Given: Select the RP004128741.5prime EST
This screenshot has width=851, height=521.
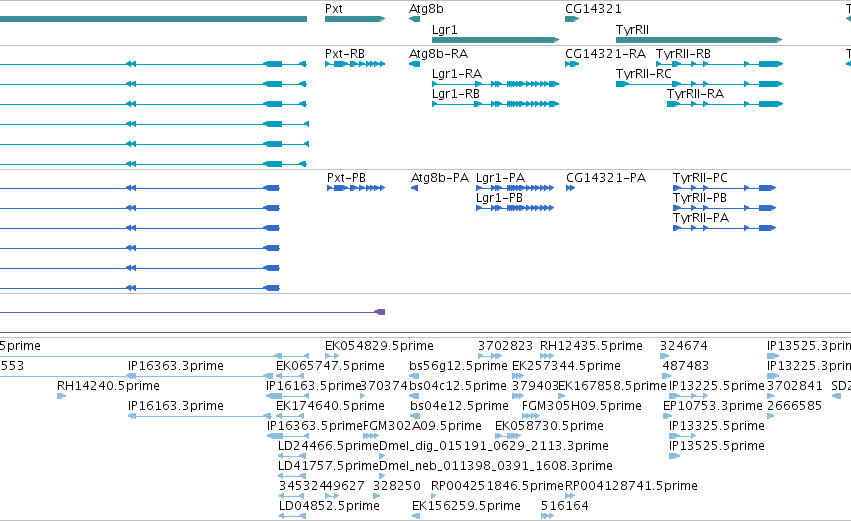Looking at the screenshot, I should [632, 486].
